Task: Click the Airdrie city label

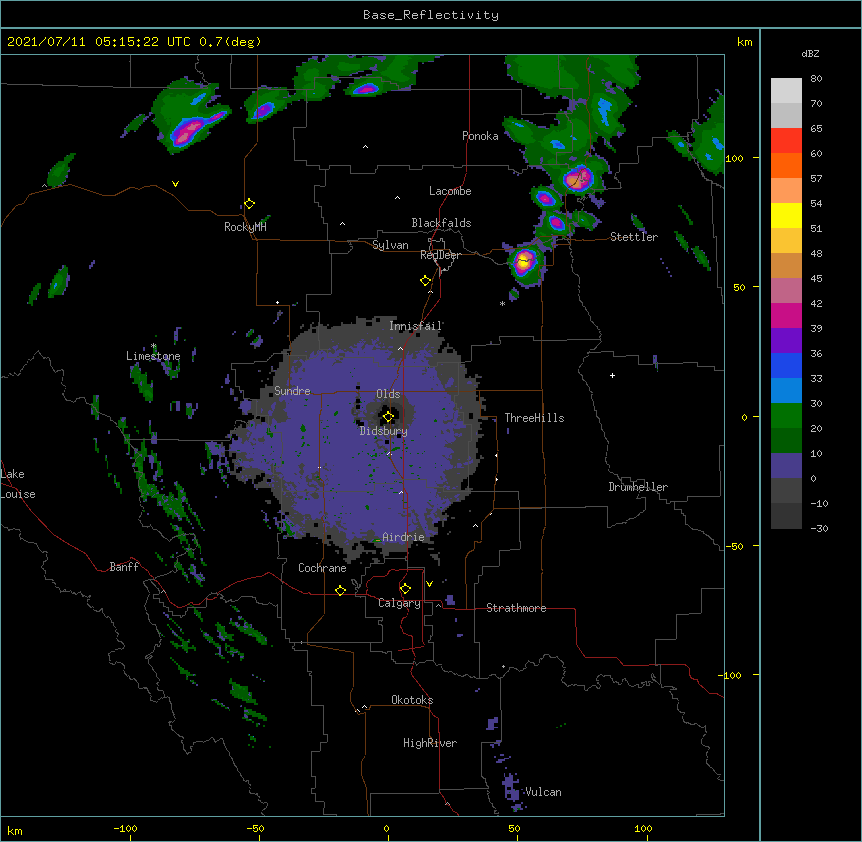Action: [403, 537]
